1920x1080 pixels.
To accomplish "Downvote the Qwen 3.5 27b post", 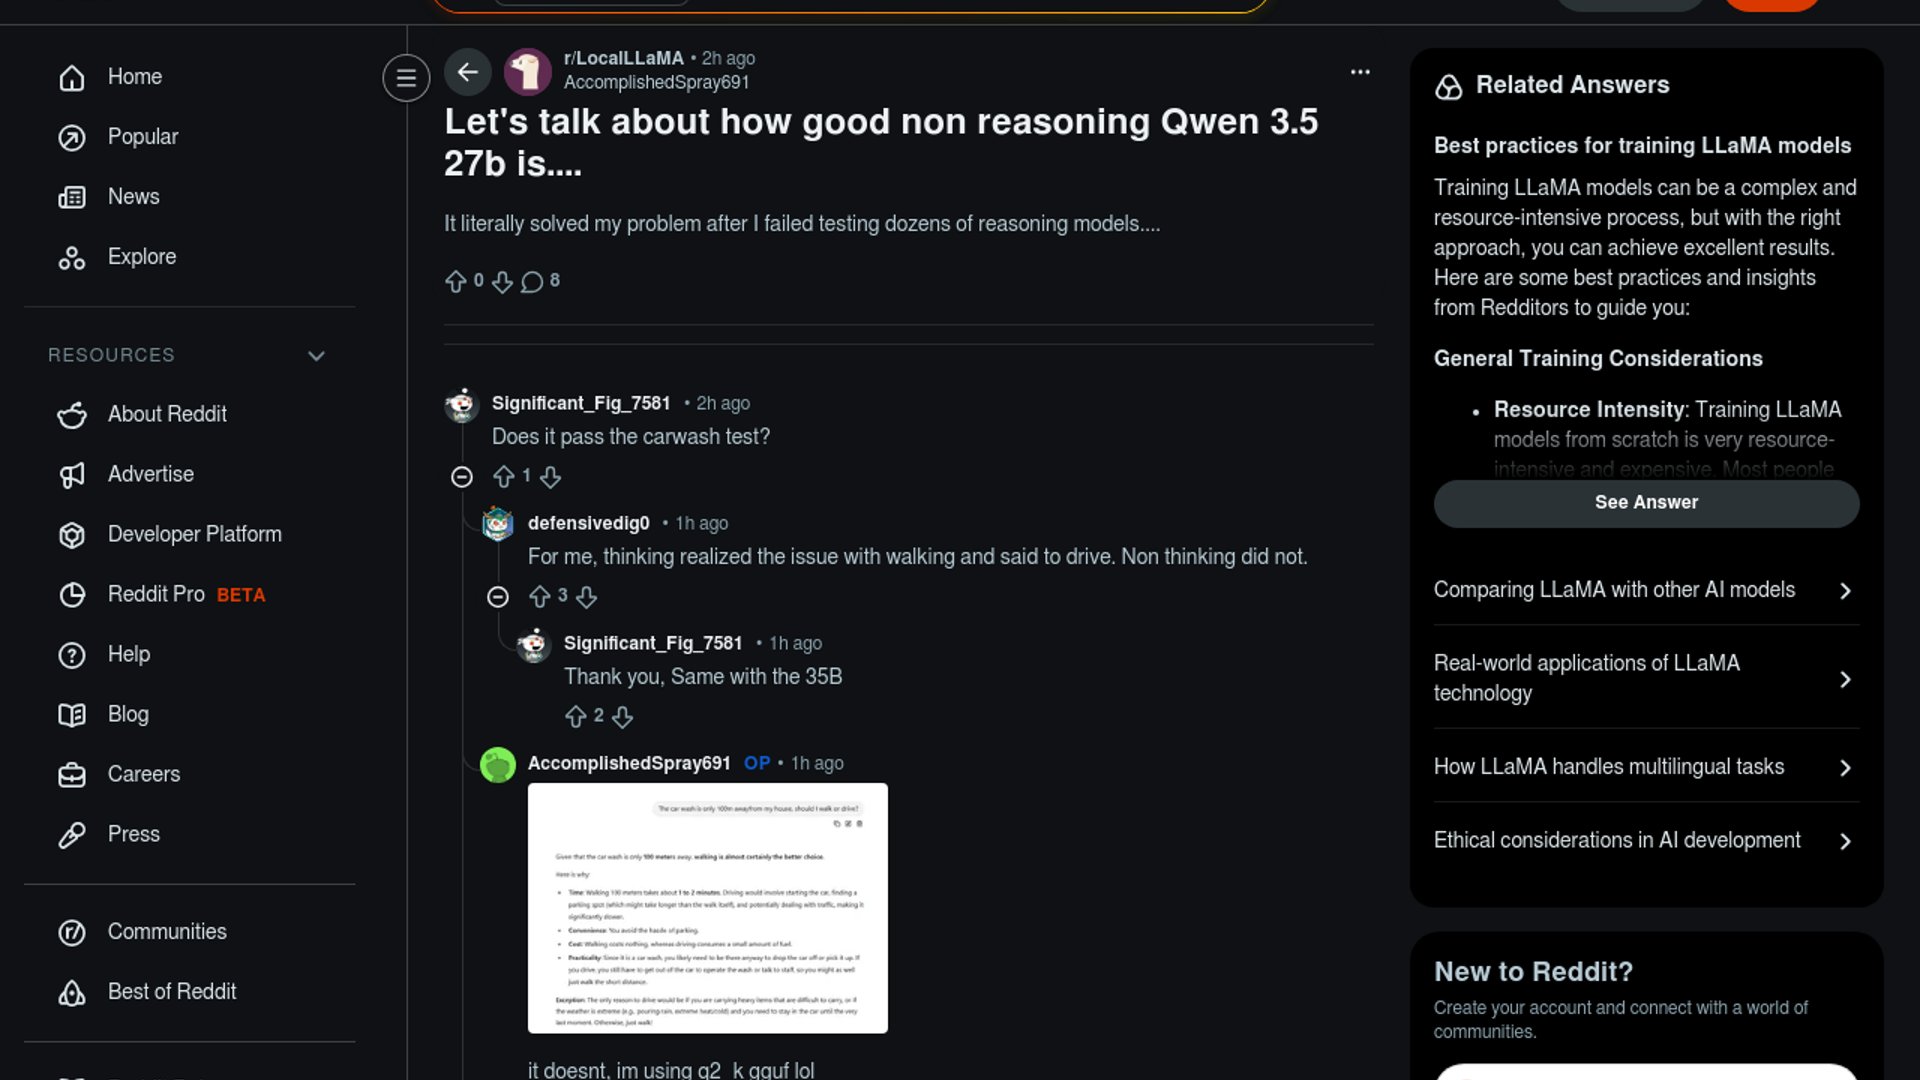I will 502,282.
